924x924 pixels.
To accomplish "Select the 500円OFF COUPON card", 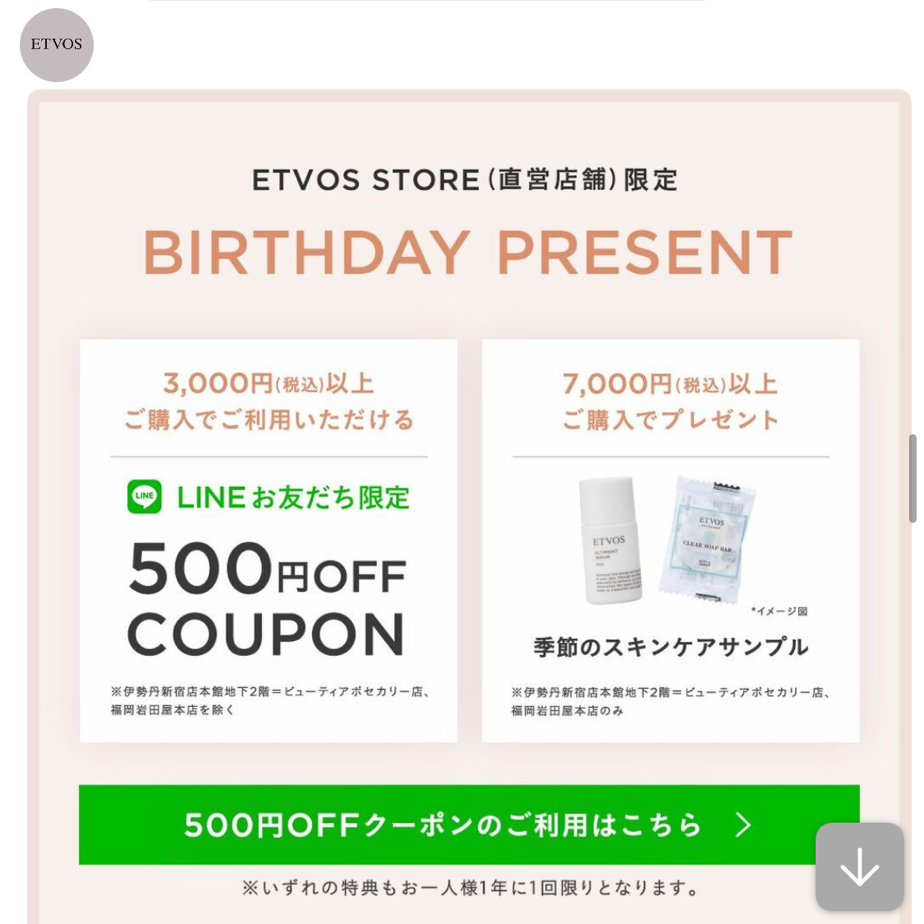I will point(269,540).
